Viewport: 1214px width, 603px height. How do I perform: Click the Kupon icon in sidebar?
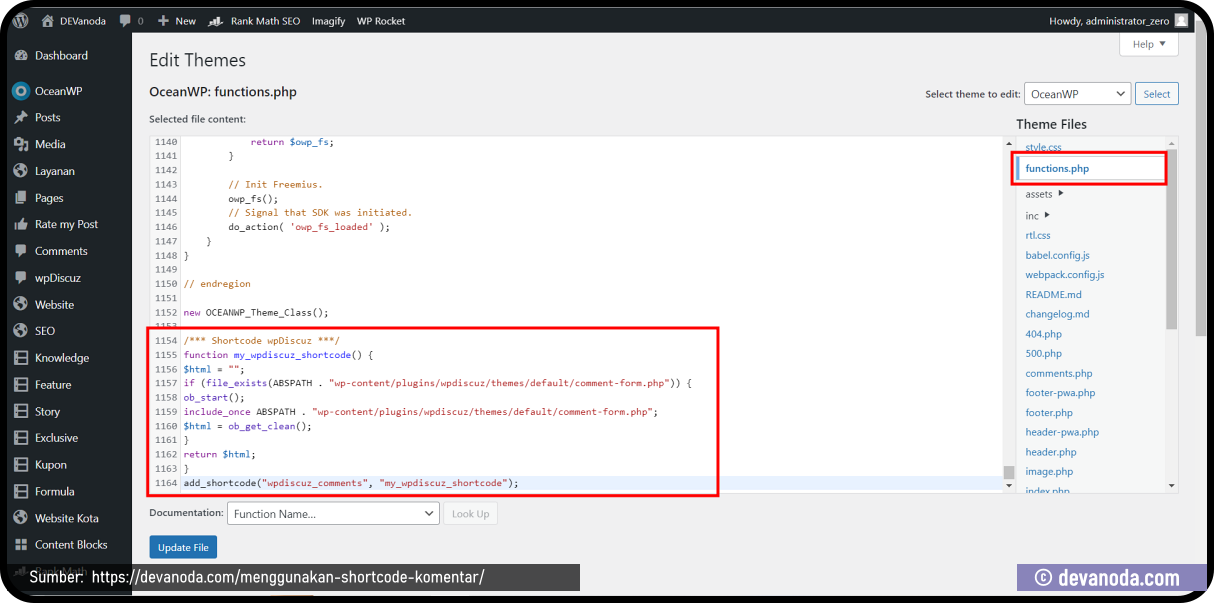pyautogui.click(x=21, y=465)
